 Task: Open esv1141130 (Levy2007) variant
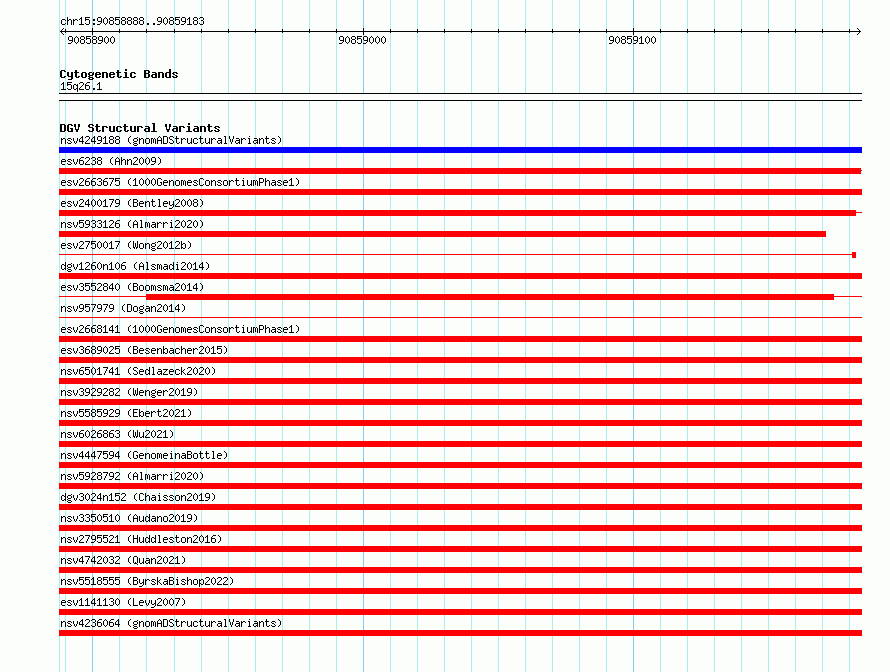pyautogui.click(x=123, y=602)
